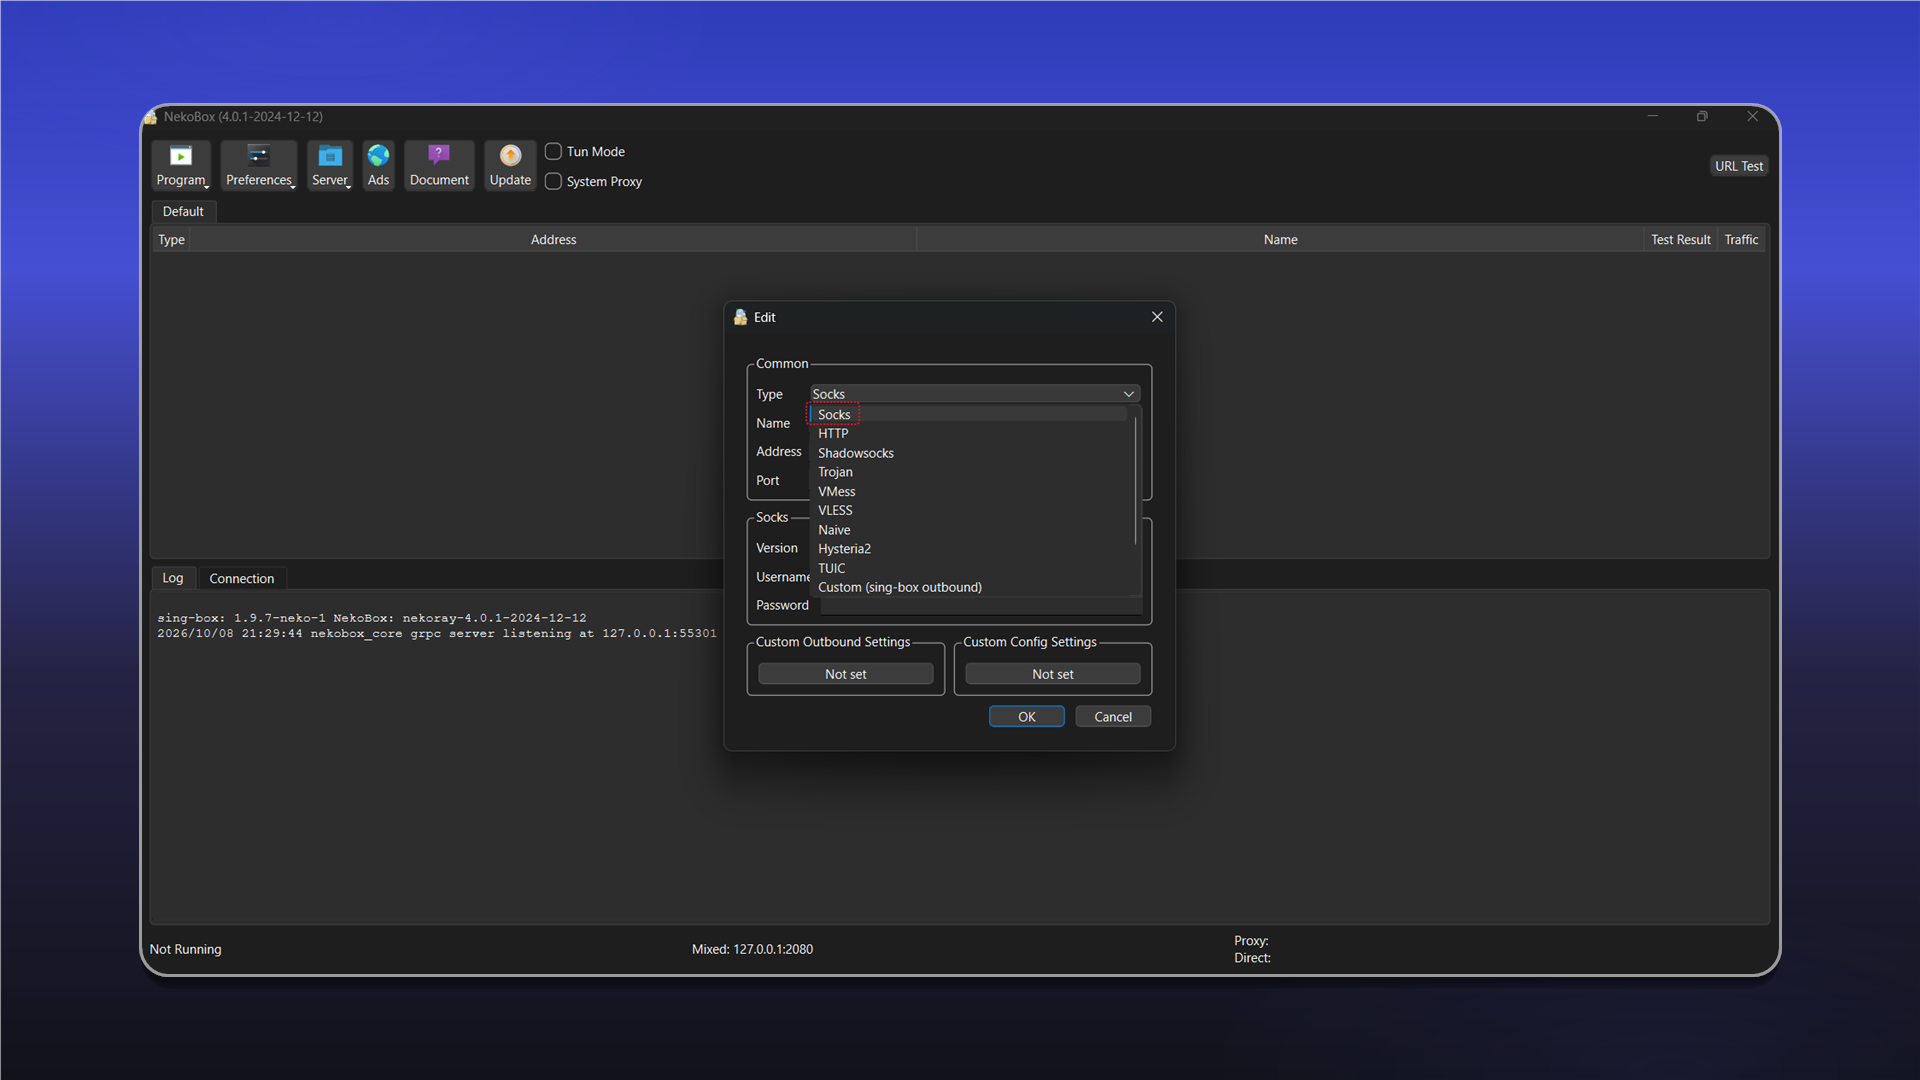Click the URL Test button
The height and width of the screenshot is (1080, 1920).
[x=1739, y=166]
